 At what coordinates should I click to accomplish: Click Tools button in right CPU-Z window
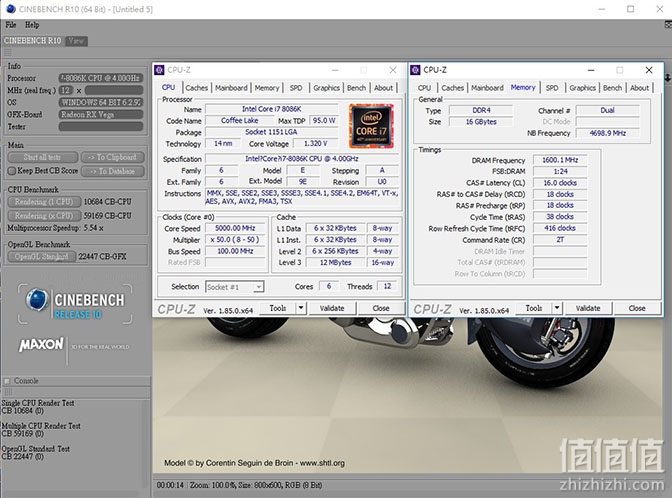pos(534,308)
